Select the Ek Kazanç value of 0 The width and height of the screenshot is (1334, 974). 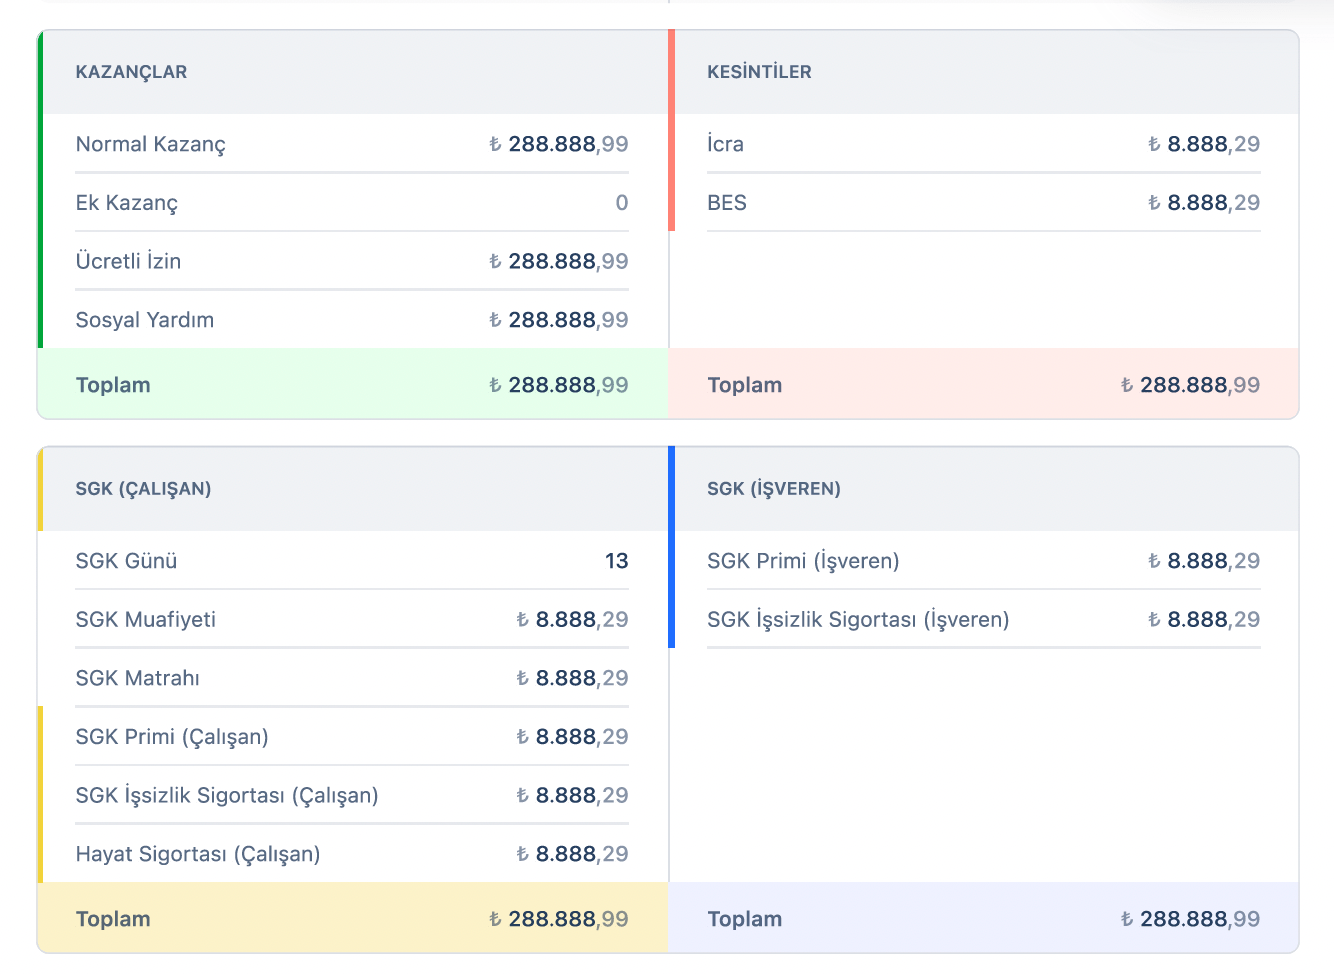tap(621, 203)
